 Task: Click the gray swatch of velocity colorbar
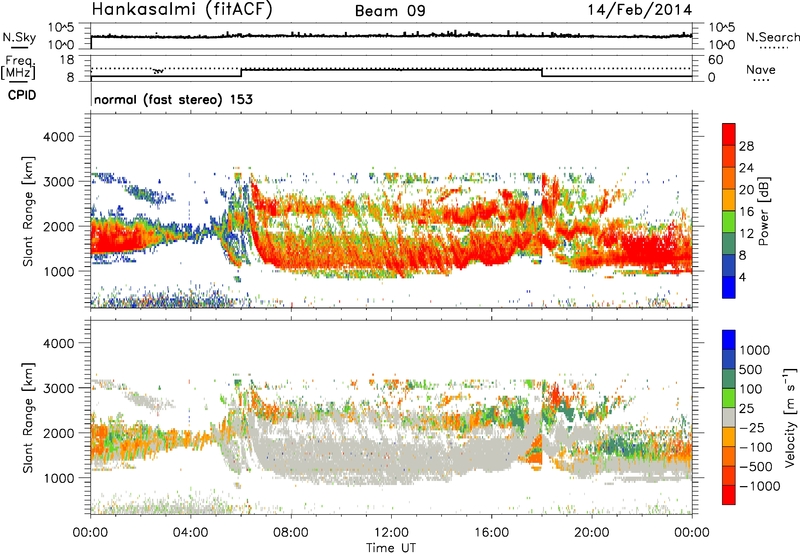click(x=729, y=417)
